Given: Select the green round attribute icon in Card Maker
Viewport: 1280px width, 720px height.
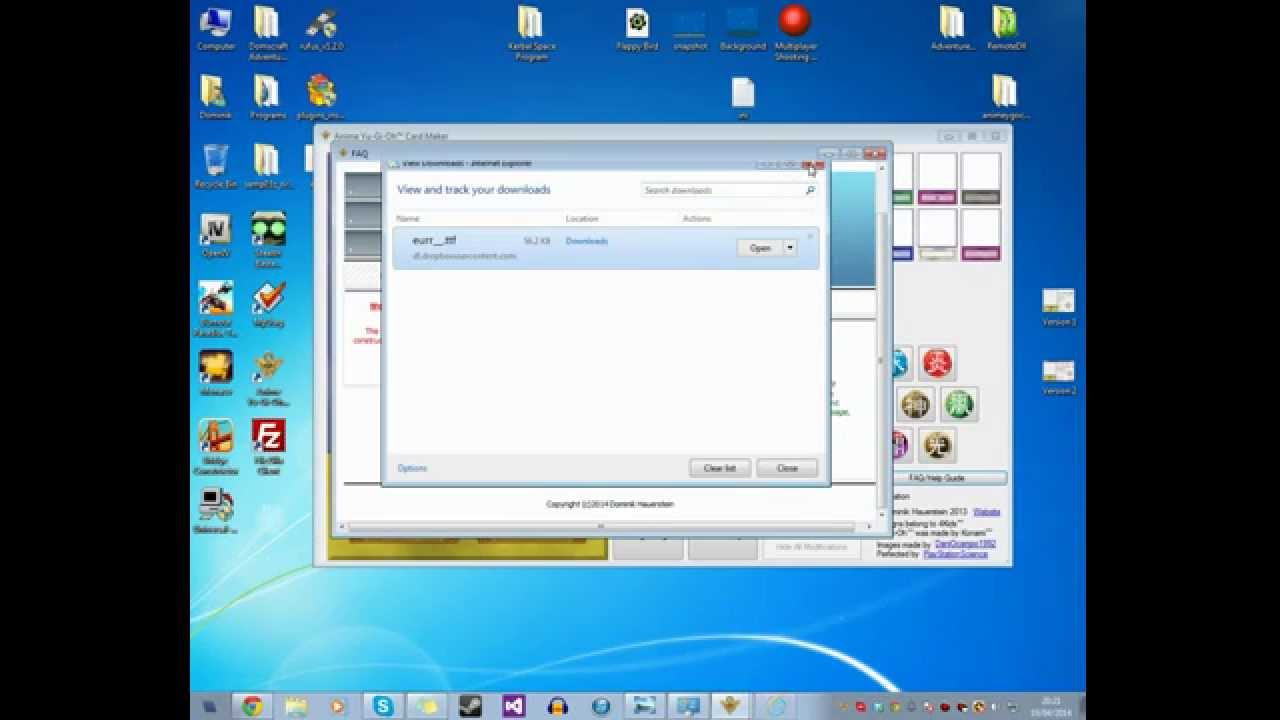Looking at the screenshot, I should pos(960,404).
